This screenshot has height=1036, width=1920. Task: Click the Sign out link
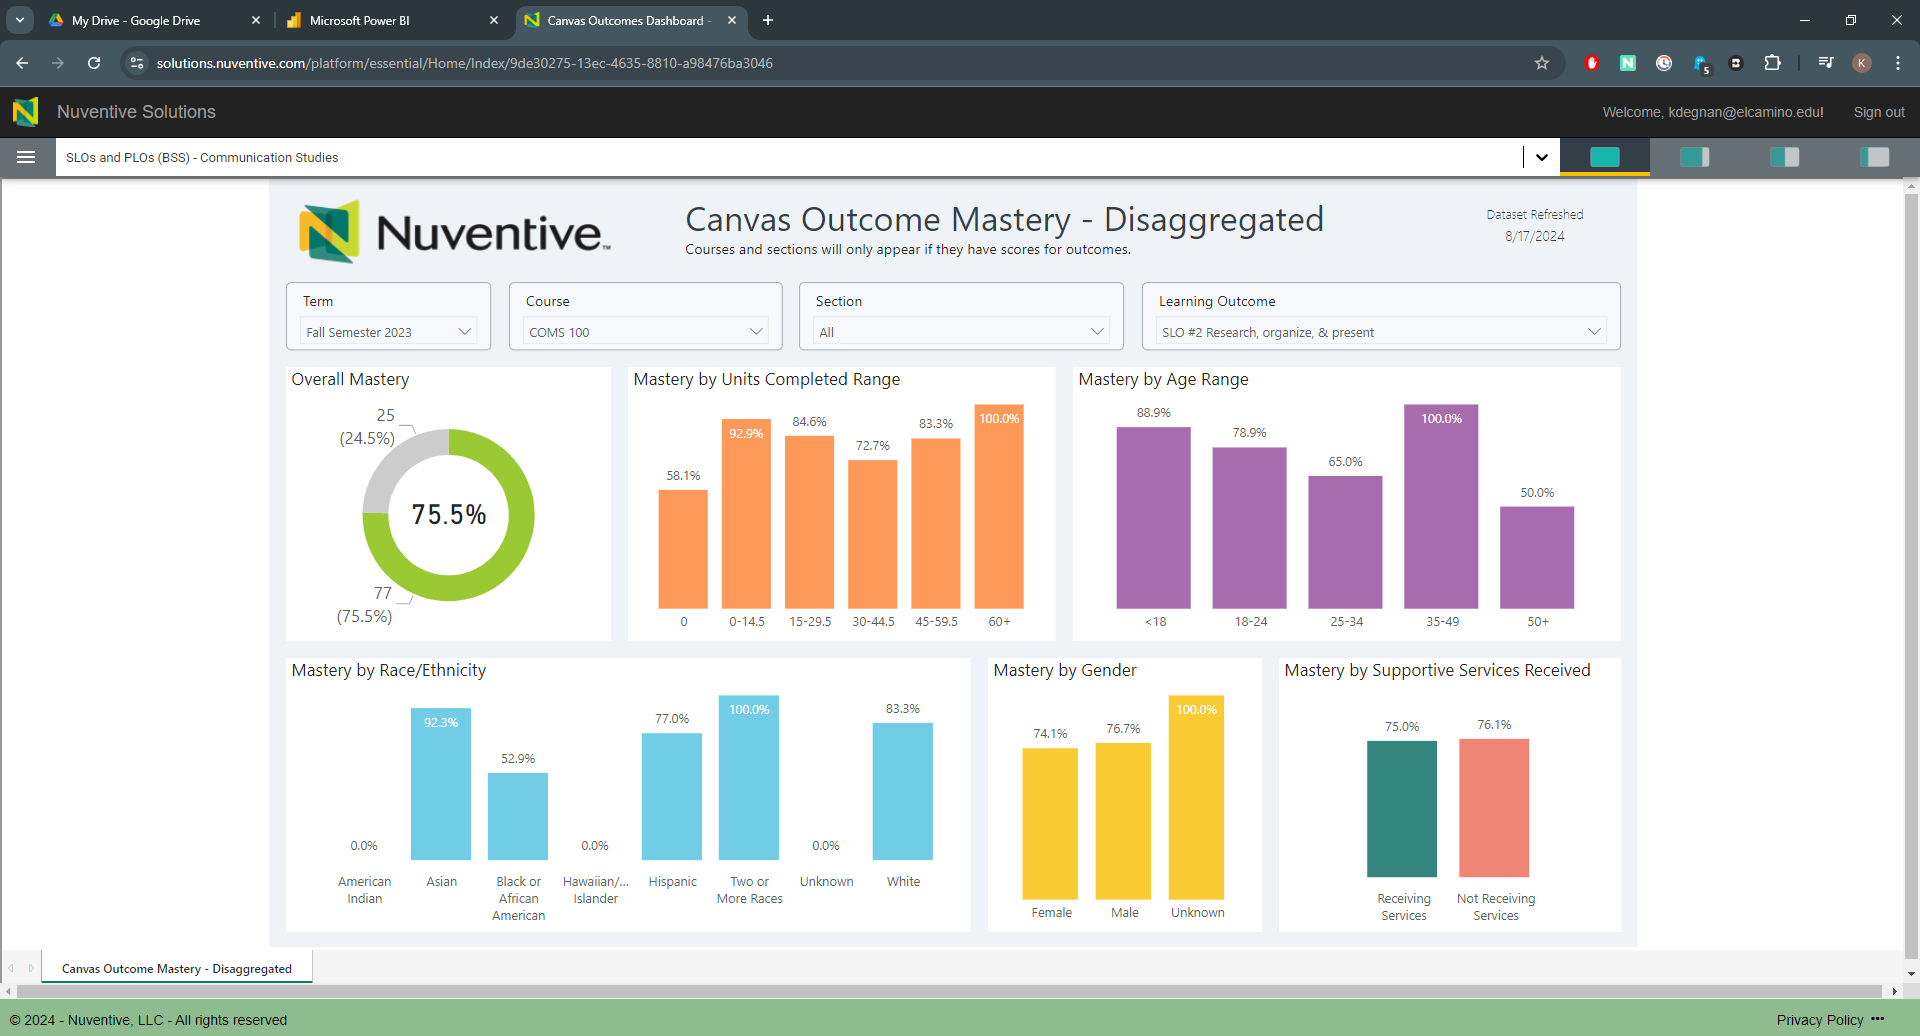click(1878, 112)
